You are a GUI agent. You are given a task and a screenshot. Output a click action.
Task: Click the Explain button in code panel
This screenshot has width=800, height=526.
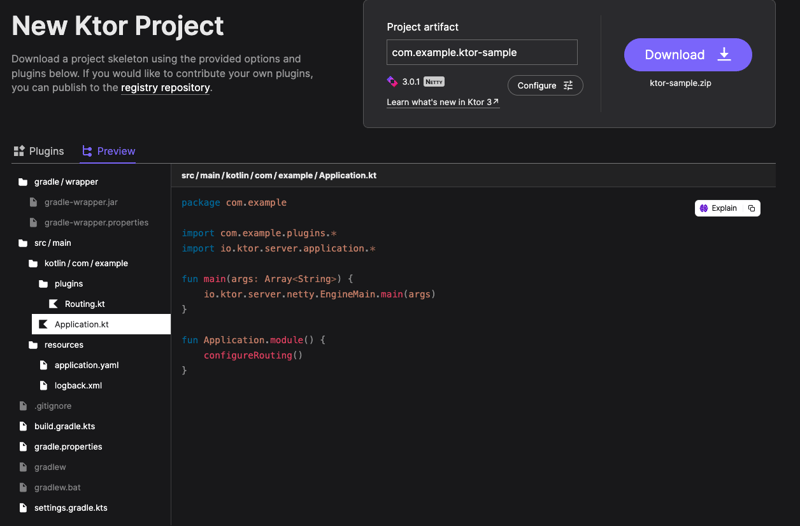tap(718, 208)
